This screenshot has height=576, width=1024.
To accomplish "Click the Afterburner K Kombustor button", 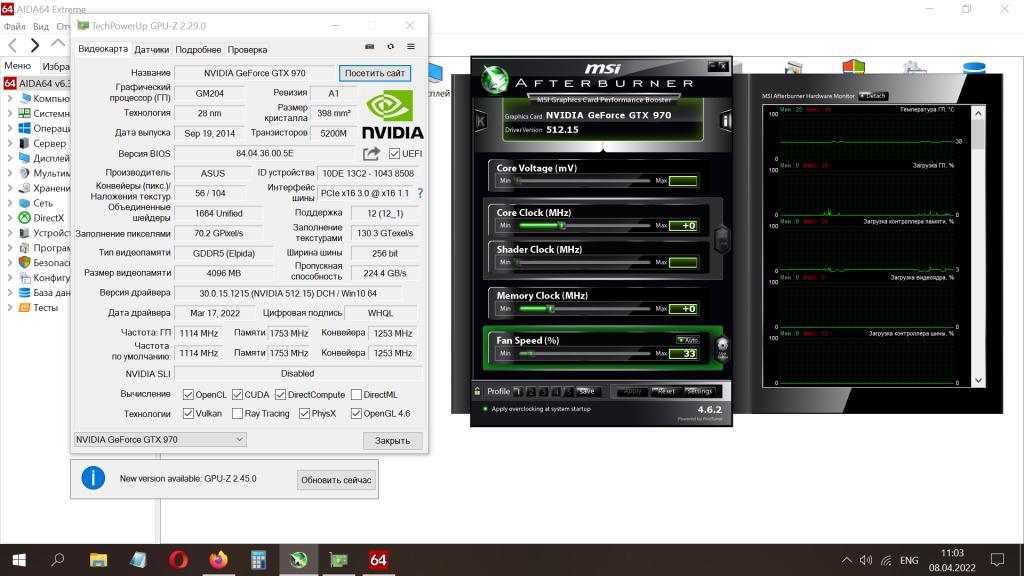I will [x=481, y=121].
